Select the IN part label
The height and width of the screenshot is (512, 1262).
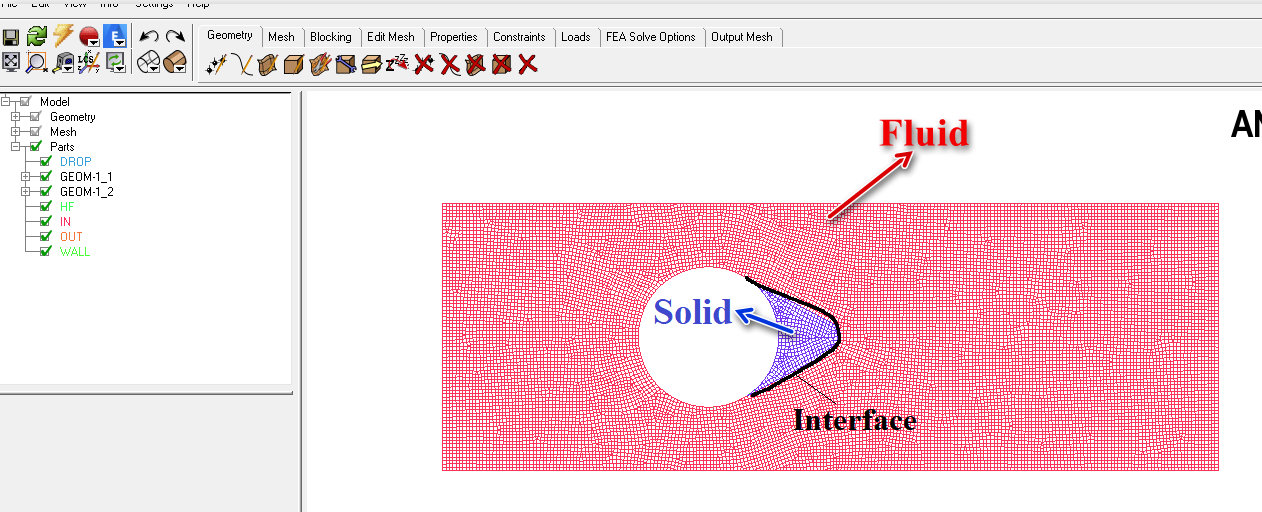tap(65, 222)
